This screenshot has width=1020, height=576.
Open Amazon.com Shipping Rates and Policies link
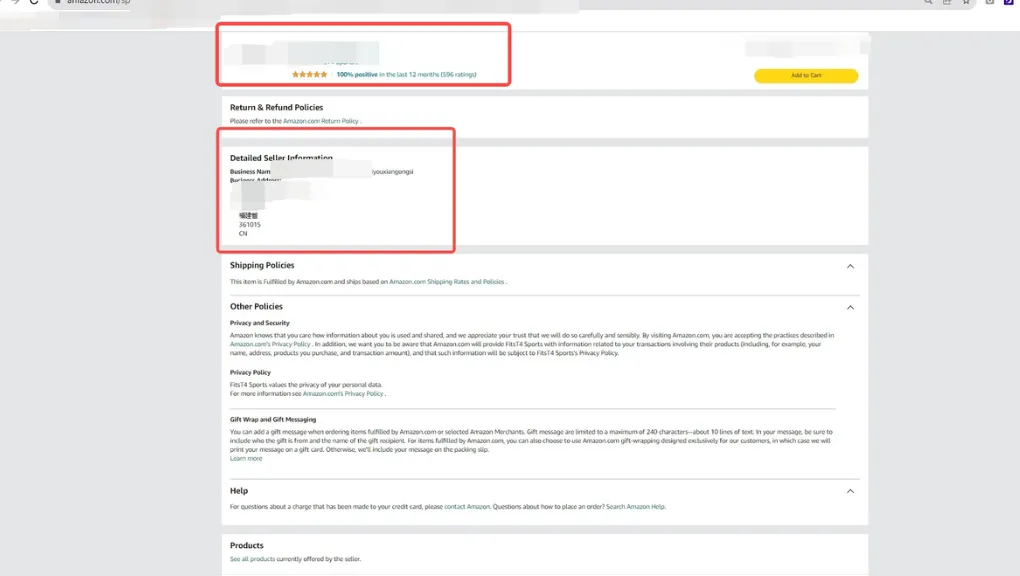pos(446,282)
